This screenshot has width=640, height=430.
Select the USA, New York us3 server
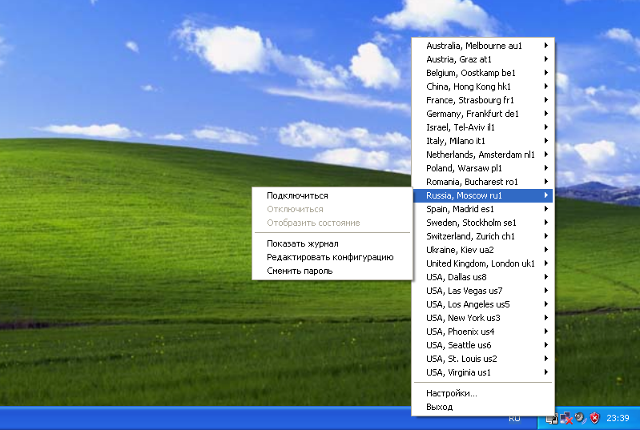[483, 318]
